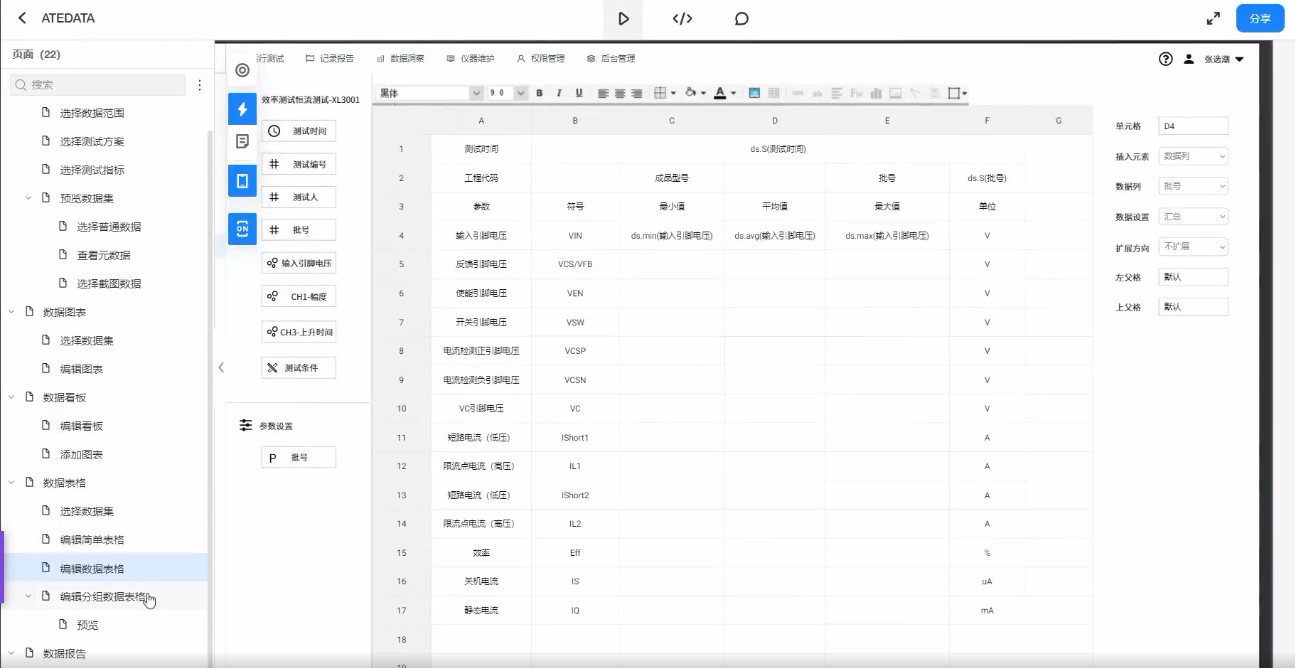Click the 分享 button
The image size is (1295, 668).
click(1259, 18)
